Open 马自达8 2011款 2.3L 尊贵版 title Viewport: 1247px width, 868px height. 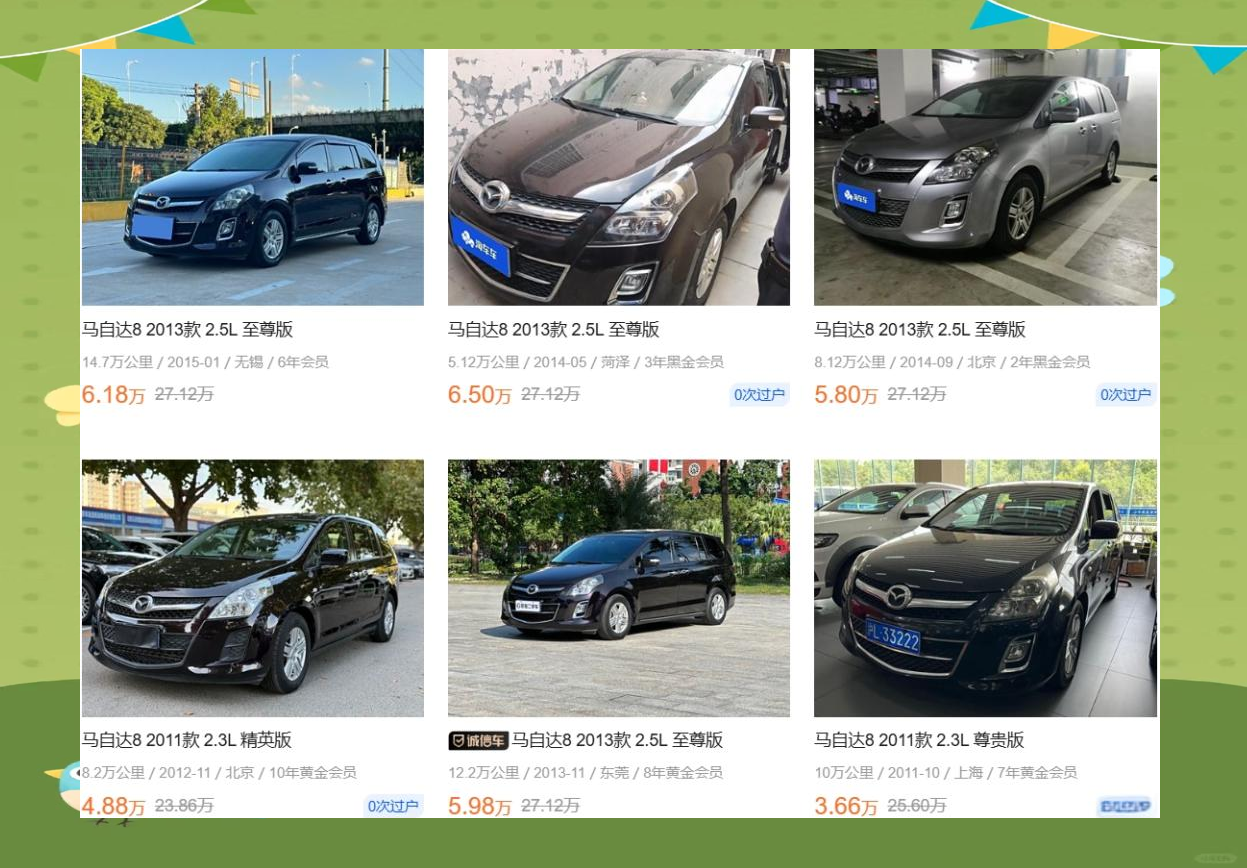[x=919, y=741]
